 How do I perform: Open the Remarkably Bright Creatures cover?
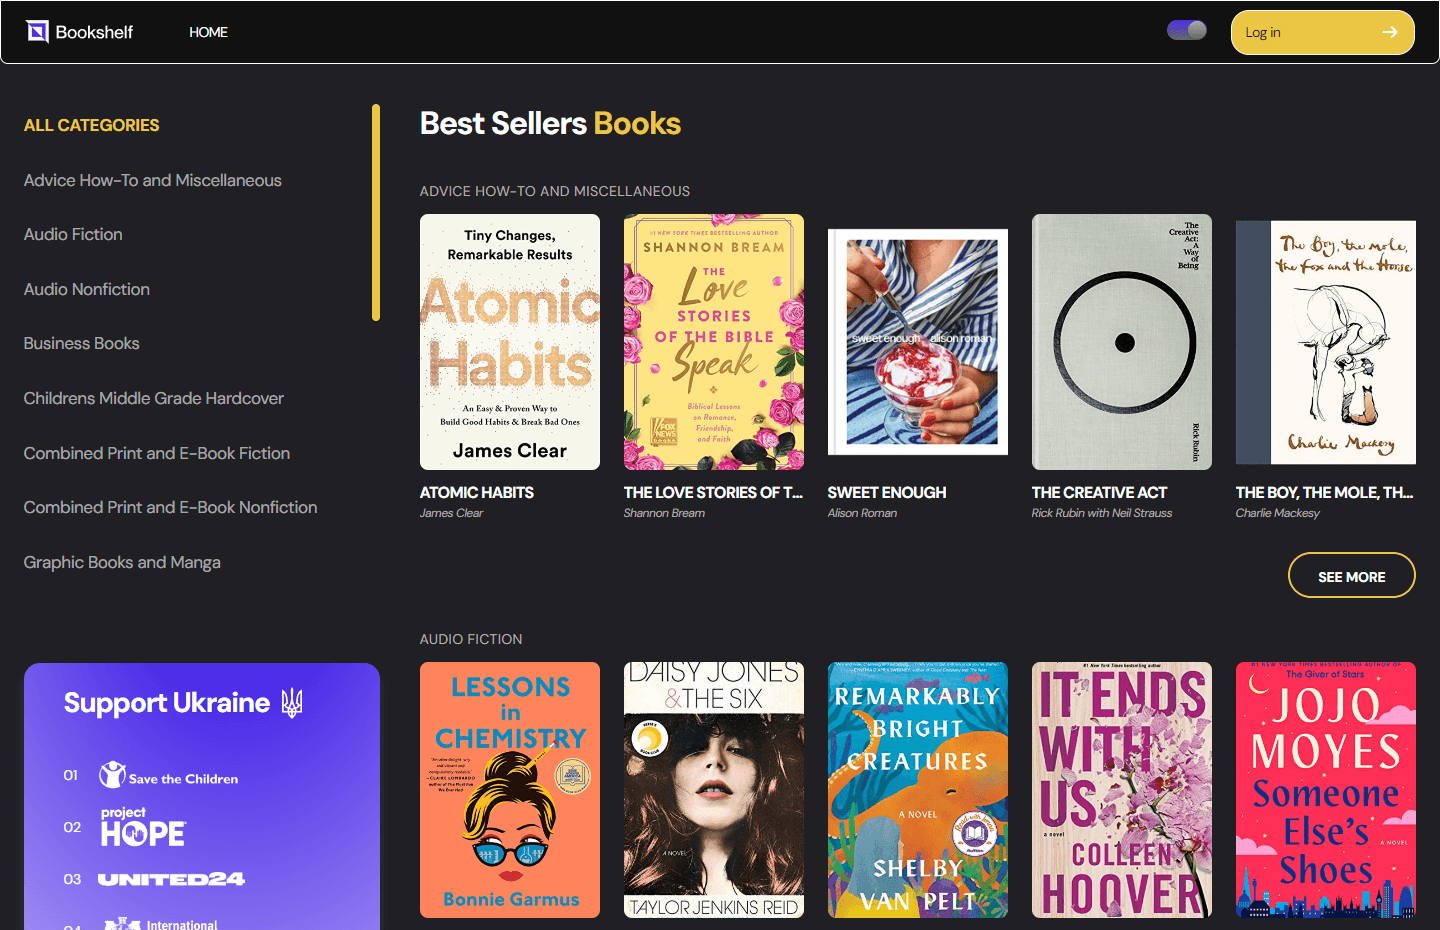point(918,790)
